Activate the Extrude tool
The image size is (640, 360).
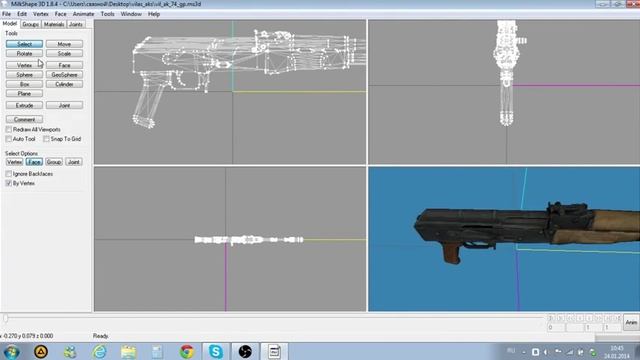[24, 105]
